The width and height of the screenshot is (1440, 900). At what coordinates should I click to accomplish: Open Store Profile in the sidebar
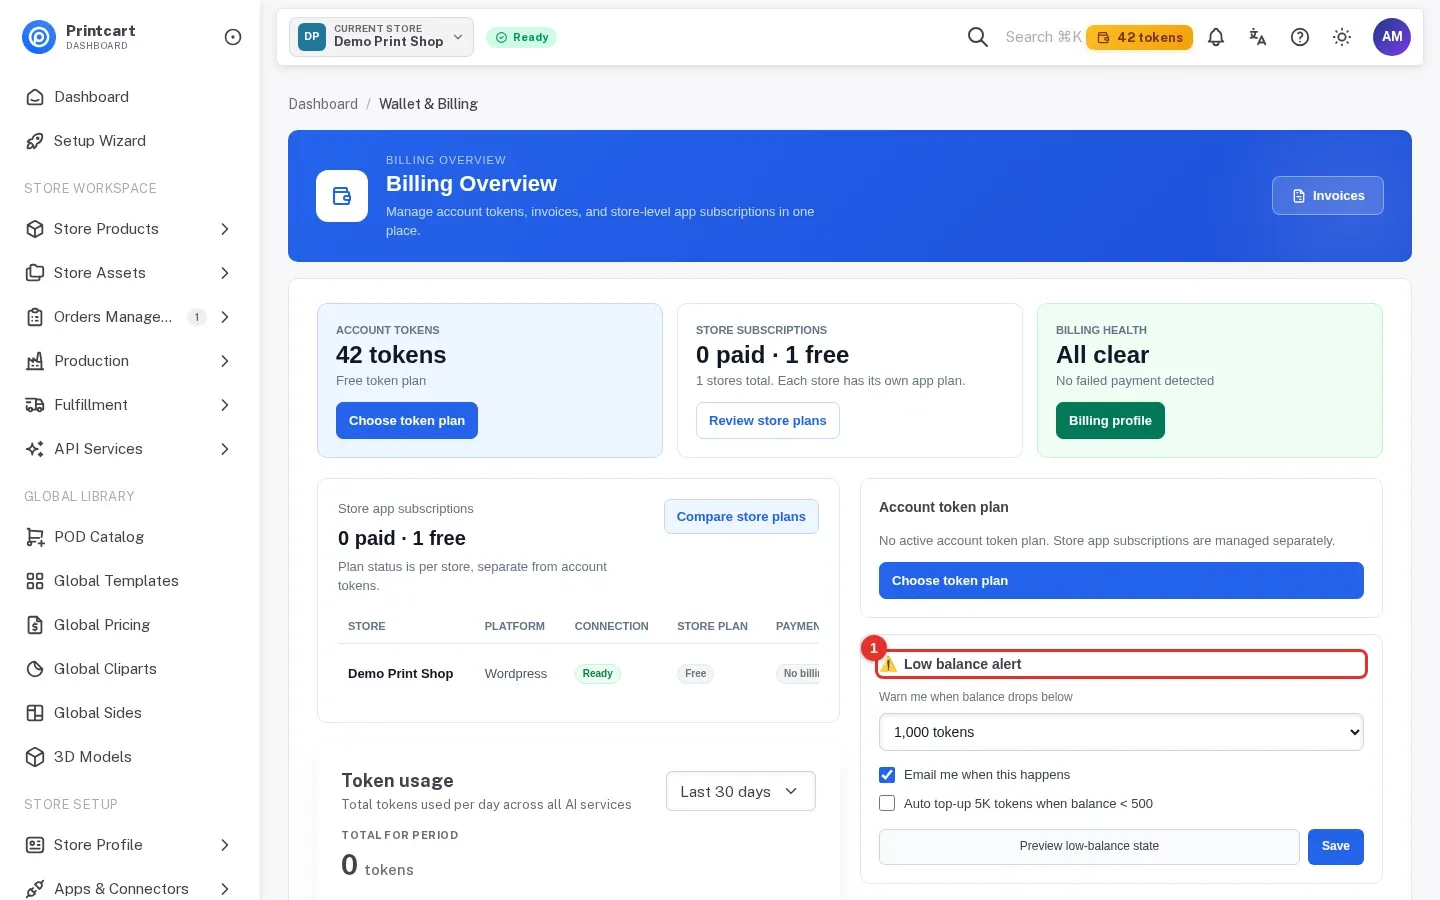[130, 845]
